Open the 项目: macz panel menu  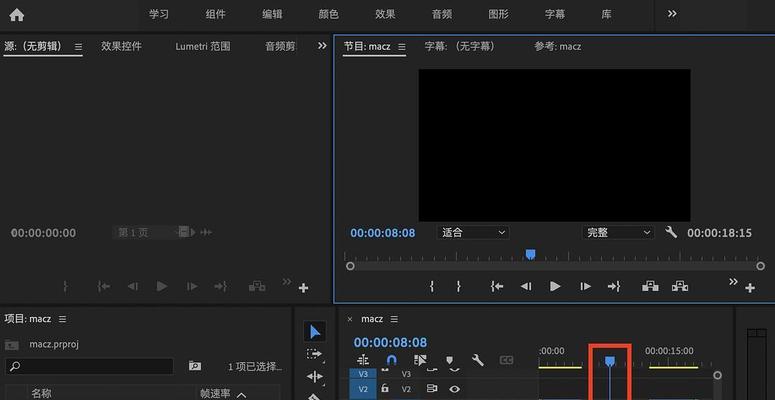tap(62, 319)
